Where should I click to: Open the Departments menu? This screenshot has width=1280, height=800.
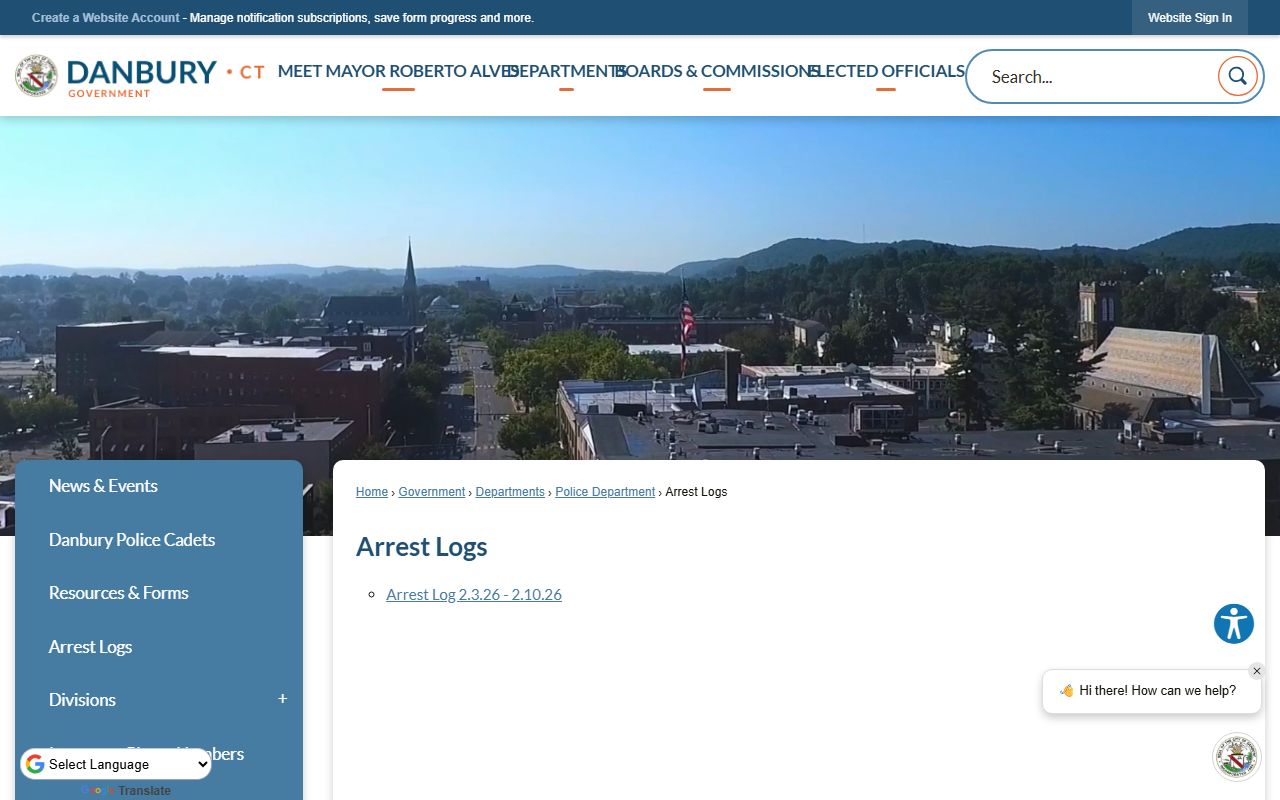(566, 71)
